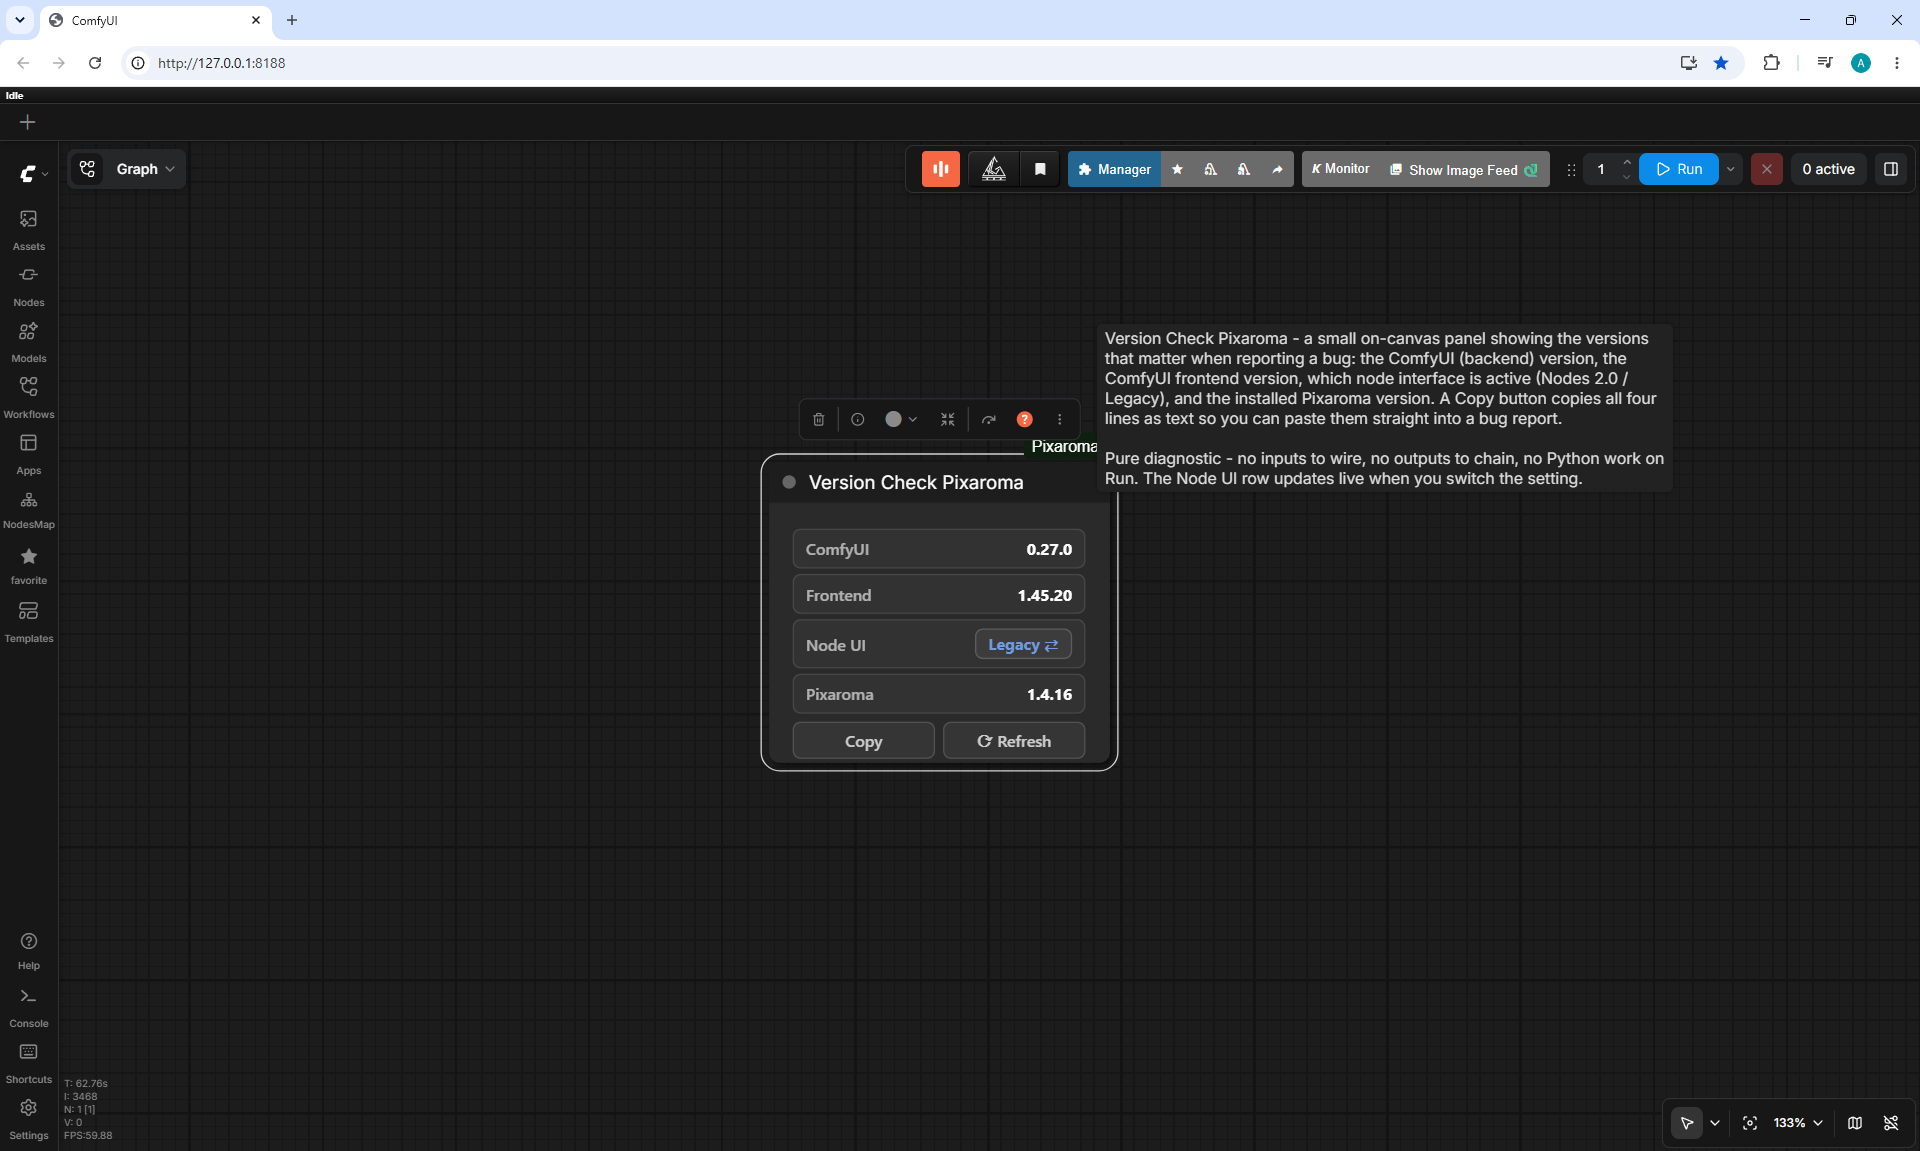Click the second model-manager icon before share

(1243, 169)
